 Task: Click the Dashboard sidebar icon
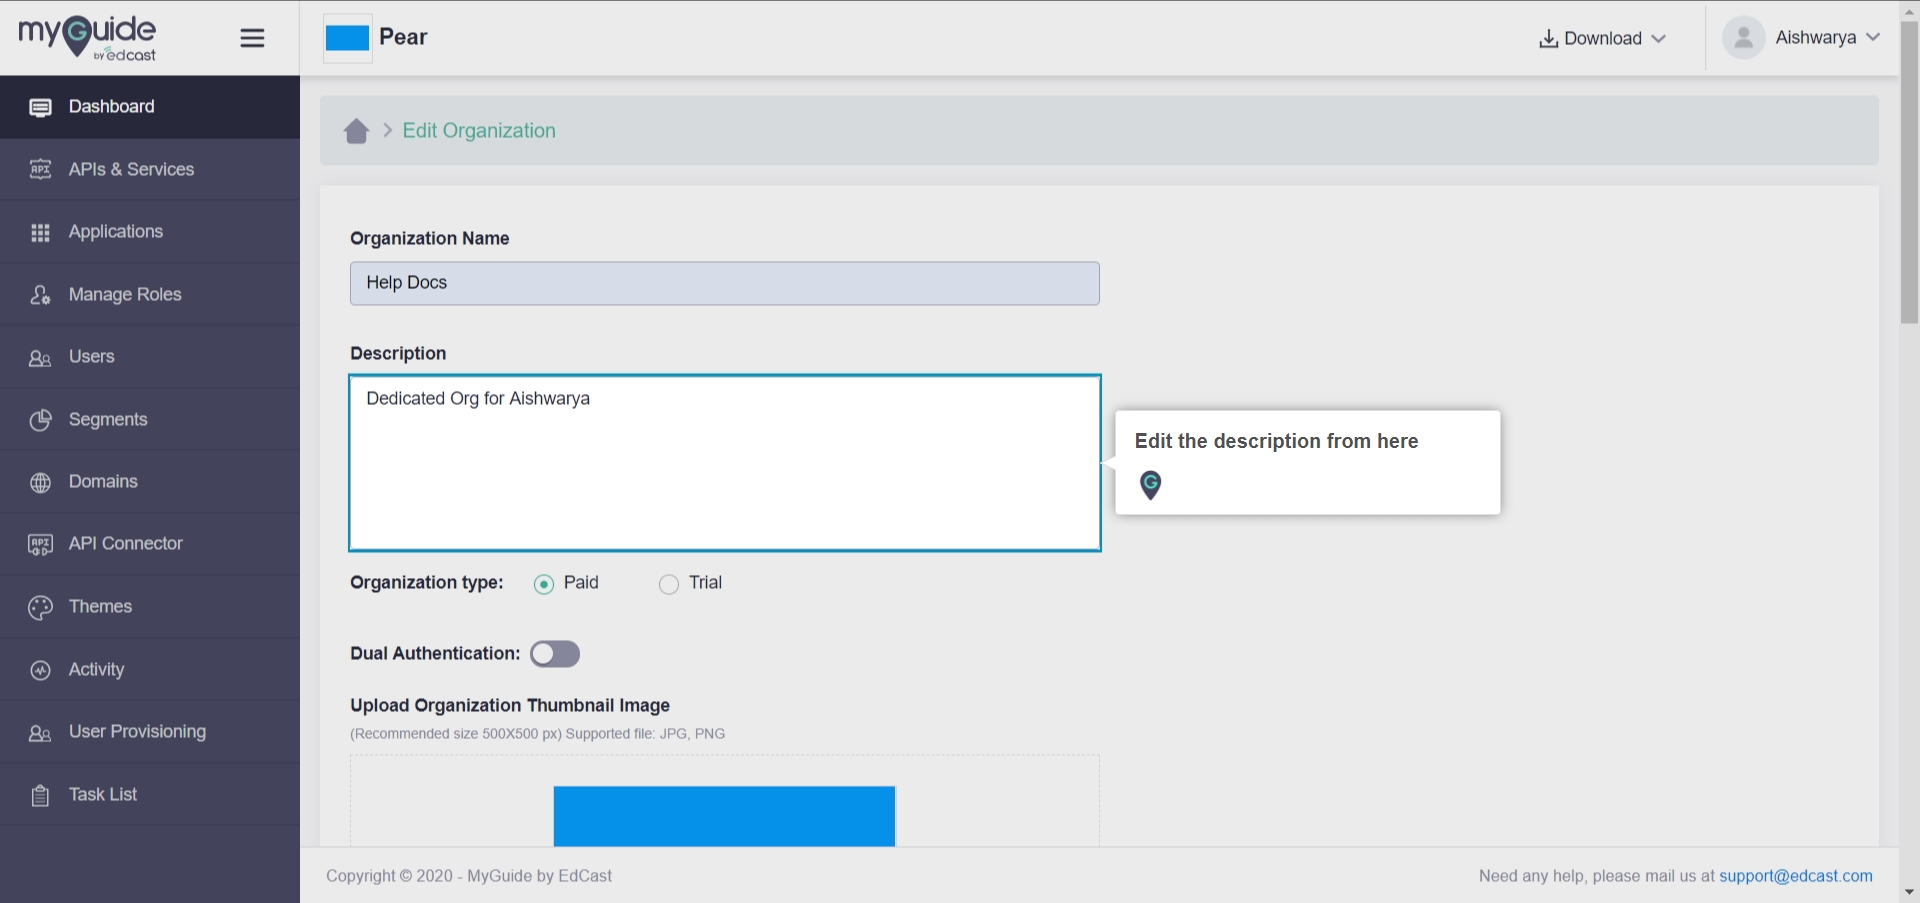[x=40, y=107]
